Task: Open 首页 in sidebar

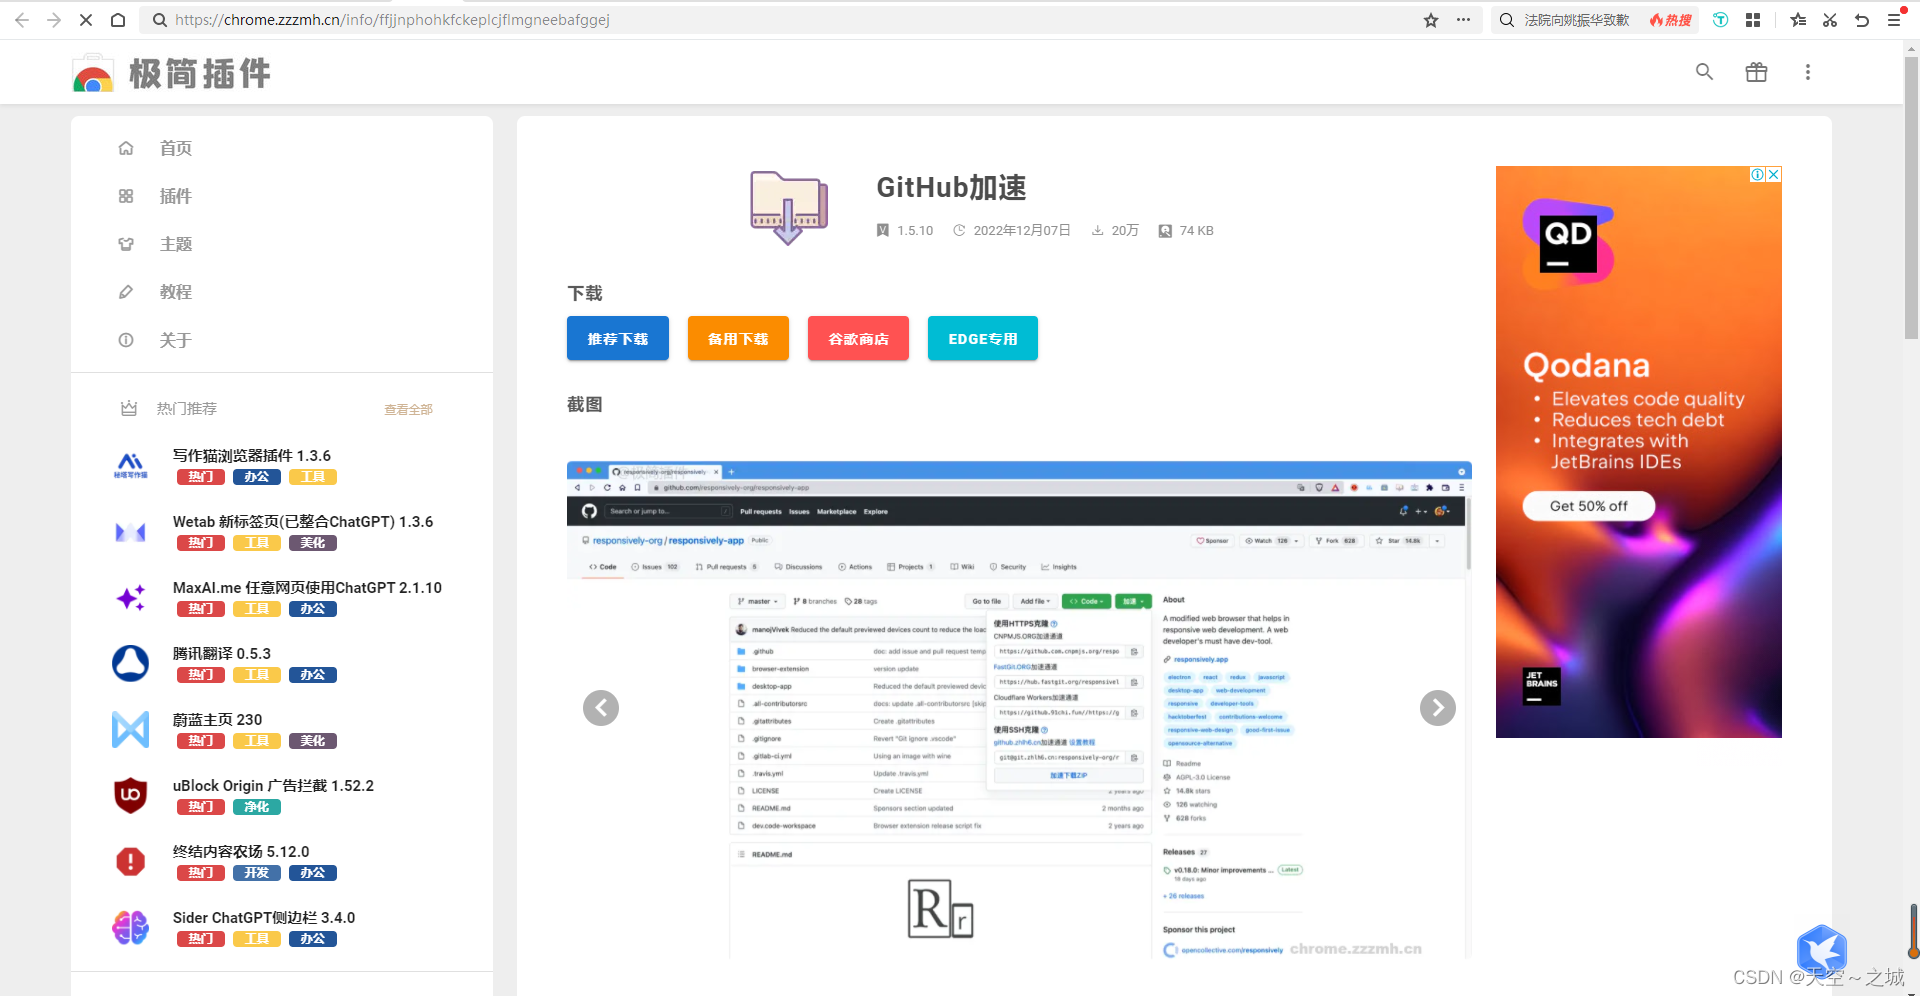Action: [176, 148]
